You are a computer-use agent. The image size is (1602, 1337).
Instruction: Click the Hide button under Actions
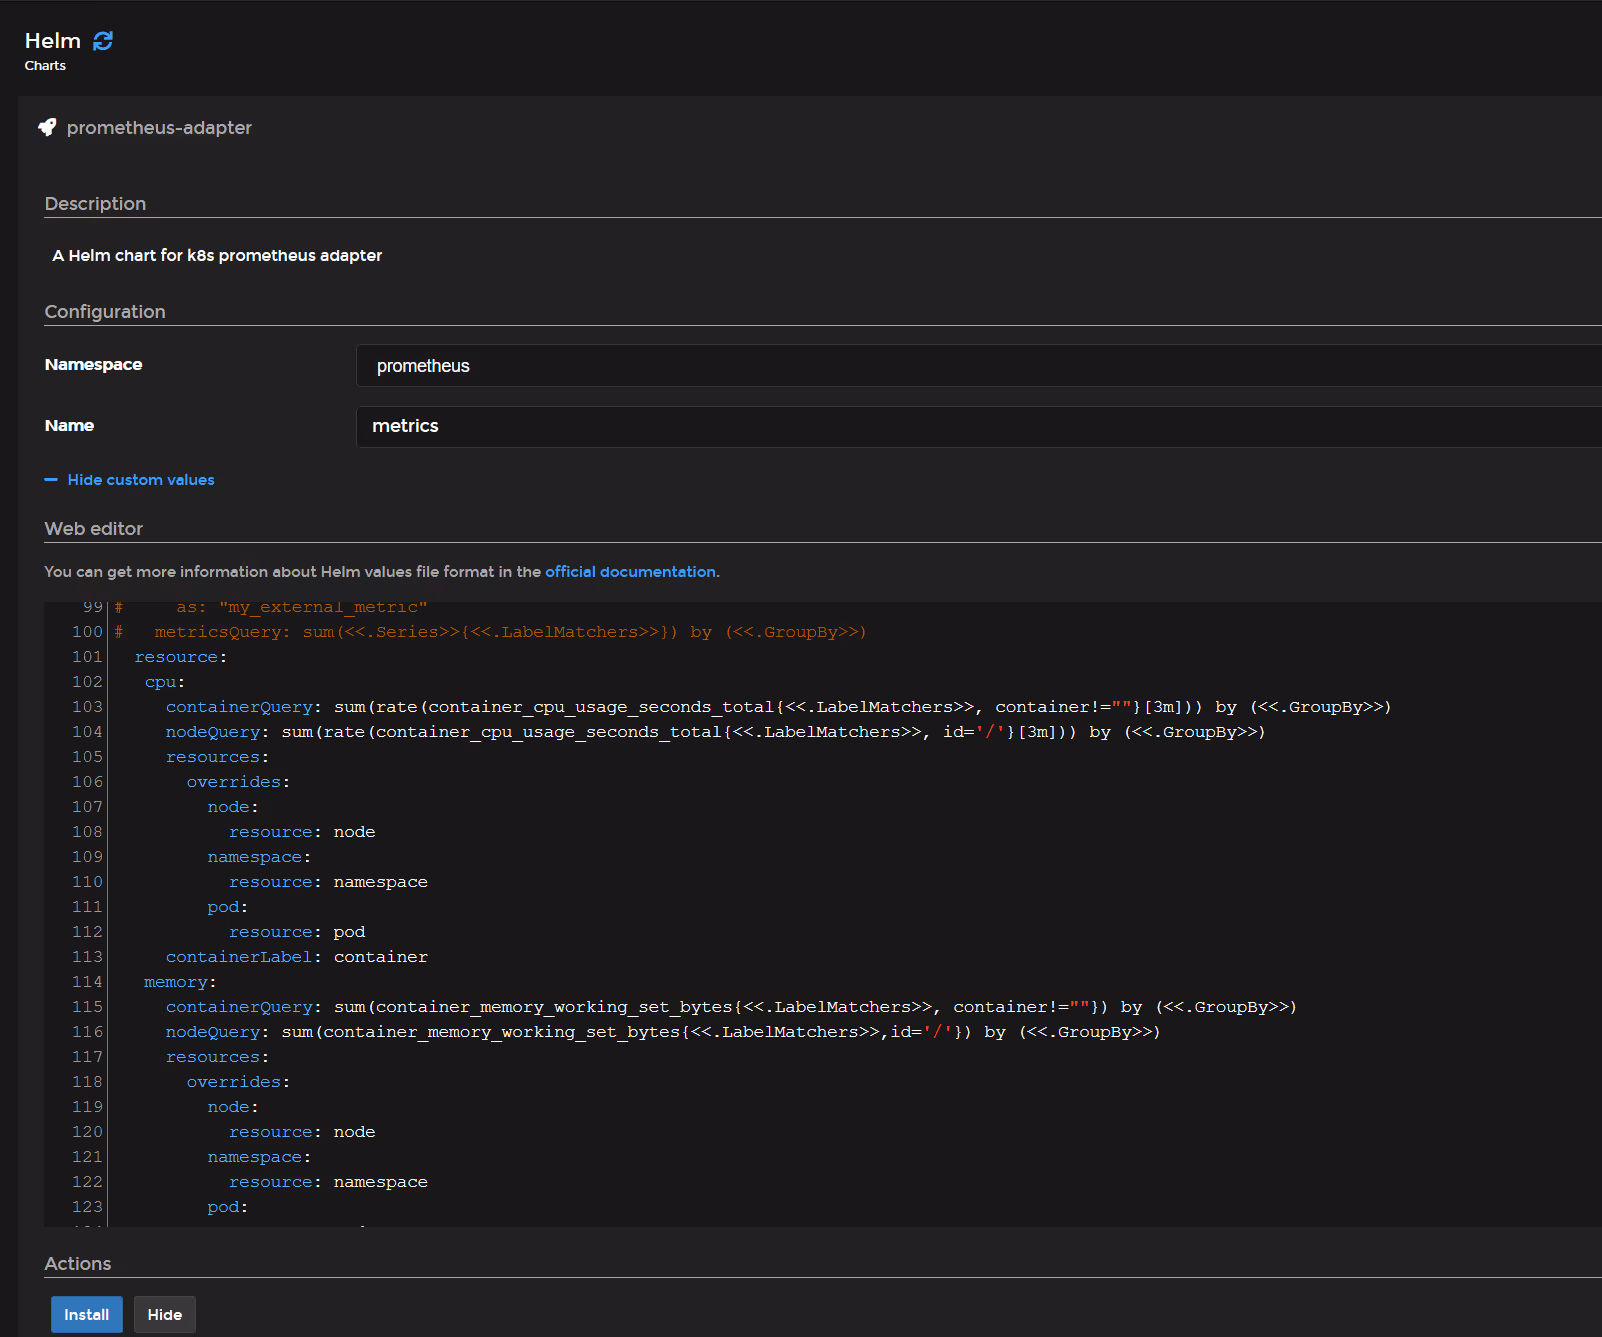[165, 1314]
